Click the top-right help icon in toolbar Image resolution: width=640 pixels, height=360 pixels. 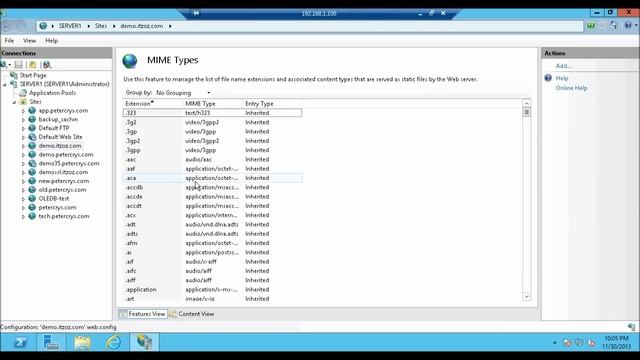[x=628, y=25]
